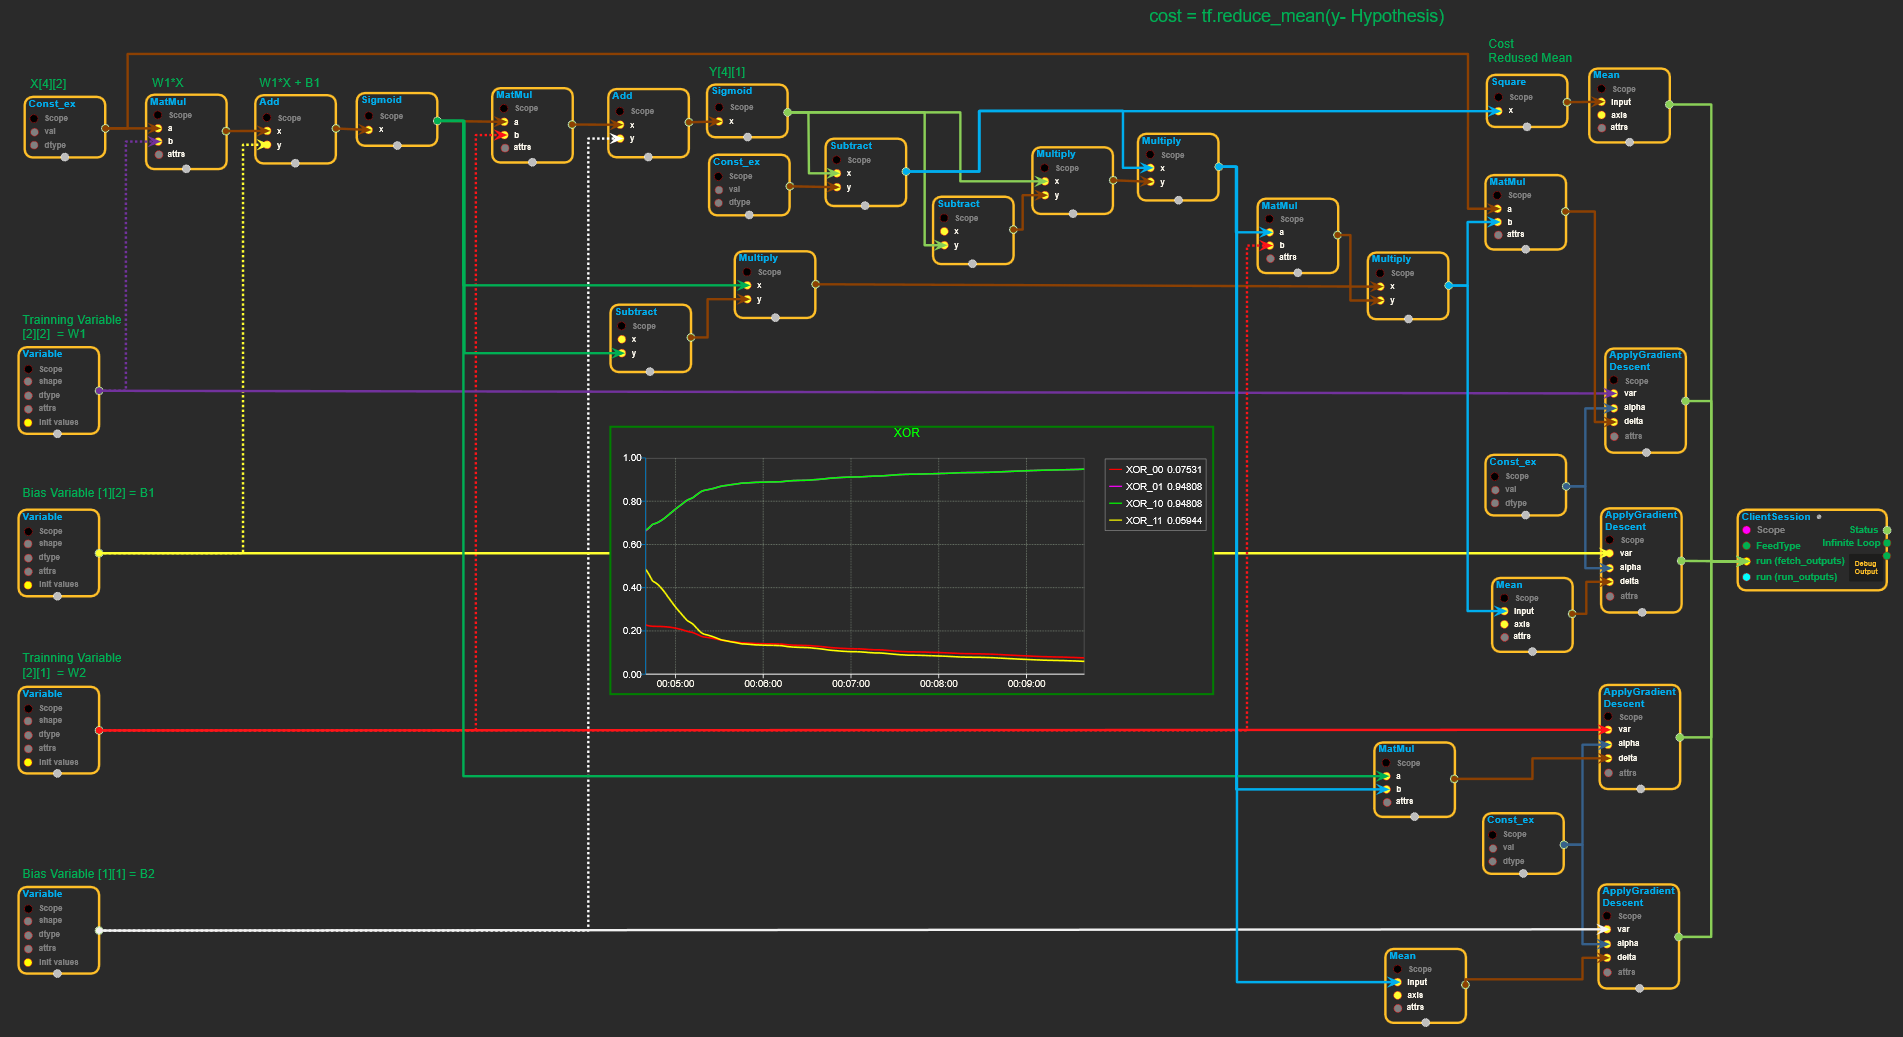This screenshot has height=1037, width=1903.
Task: Click the Status output pin on ClientSession
Action: pyautogui.click(x=1887, y=530)
